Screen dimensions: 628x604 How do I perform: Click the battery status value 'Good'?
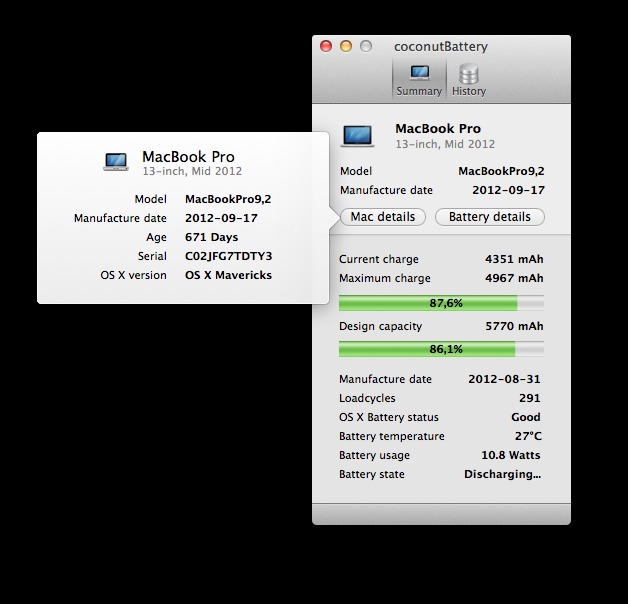pos(526,417)
